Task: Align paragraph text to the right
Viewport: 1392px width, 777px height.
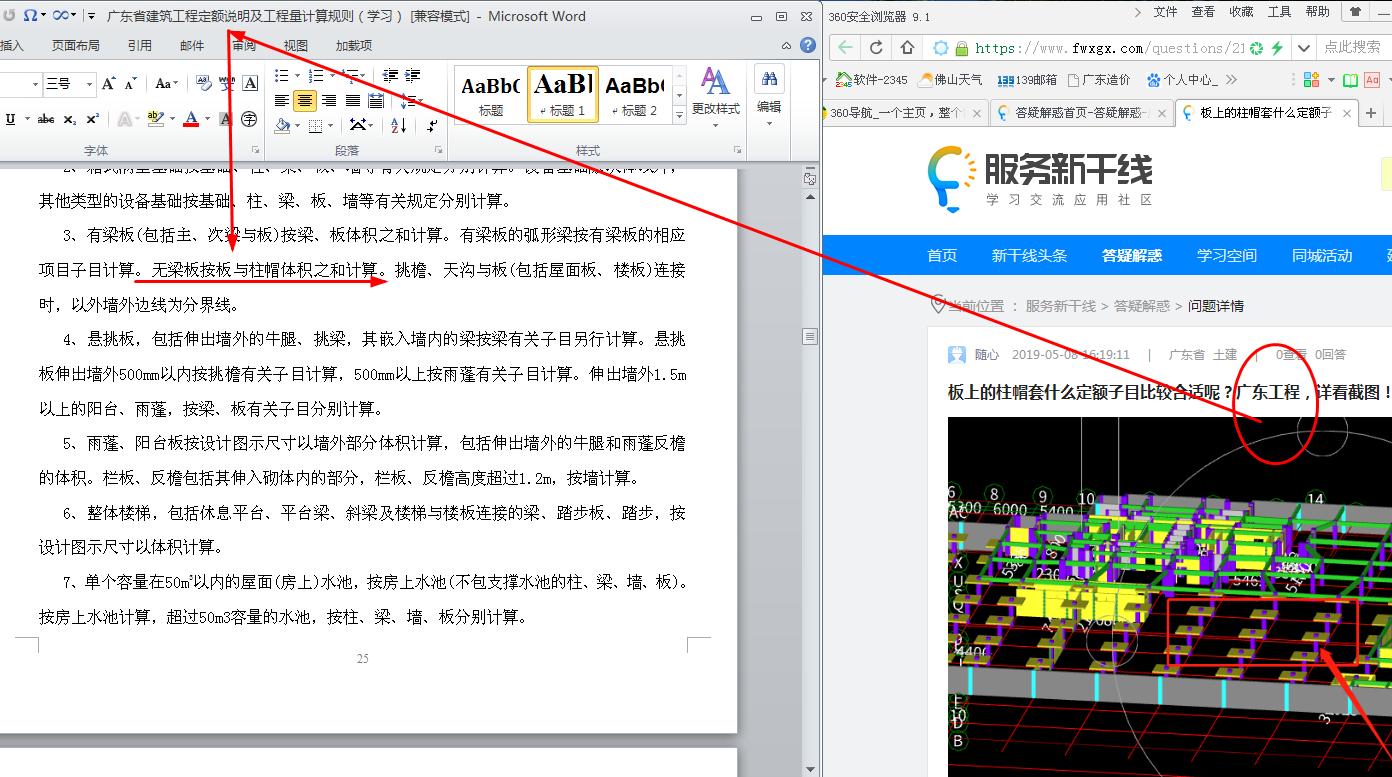Action: 328,100
